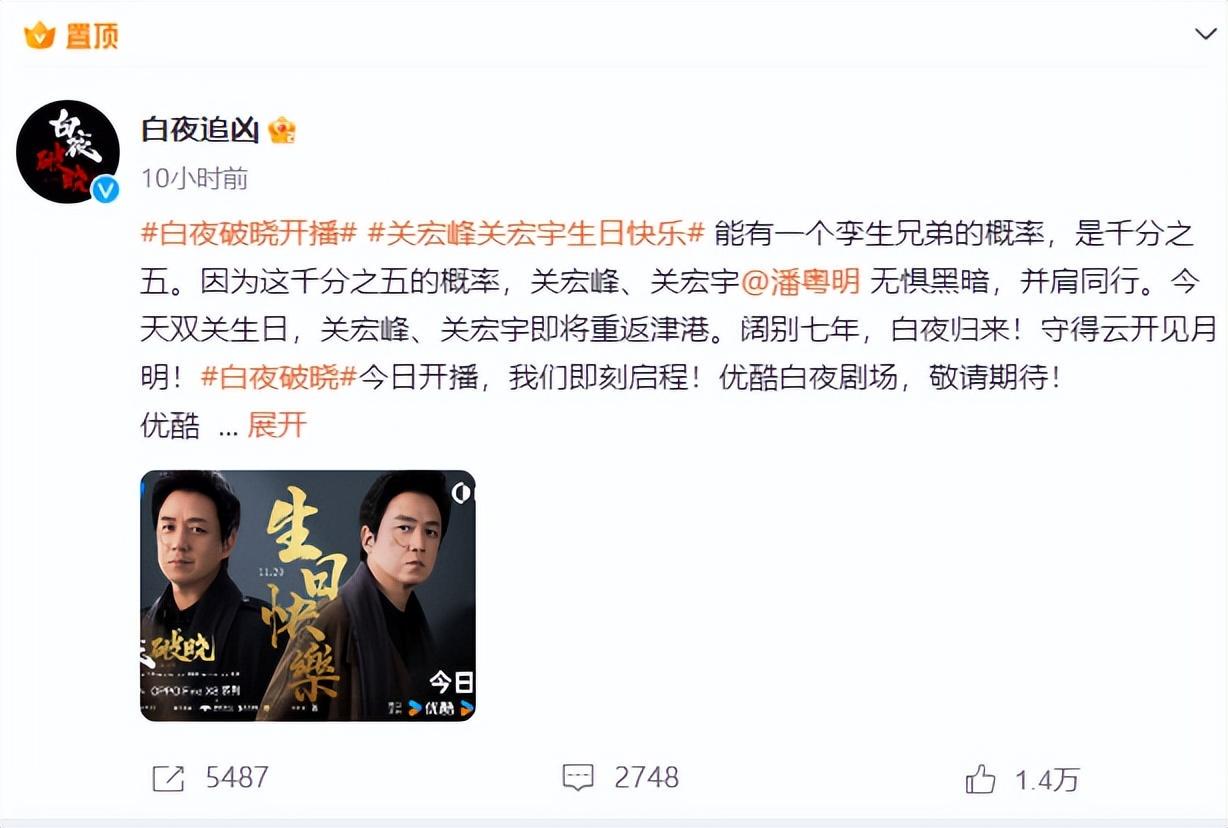
Task: Open the 生日快乐 poster thumbnail
Action: point(308,595)
